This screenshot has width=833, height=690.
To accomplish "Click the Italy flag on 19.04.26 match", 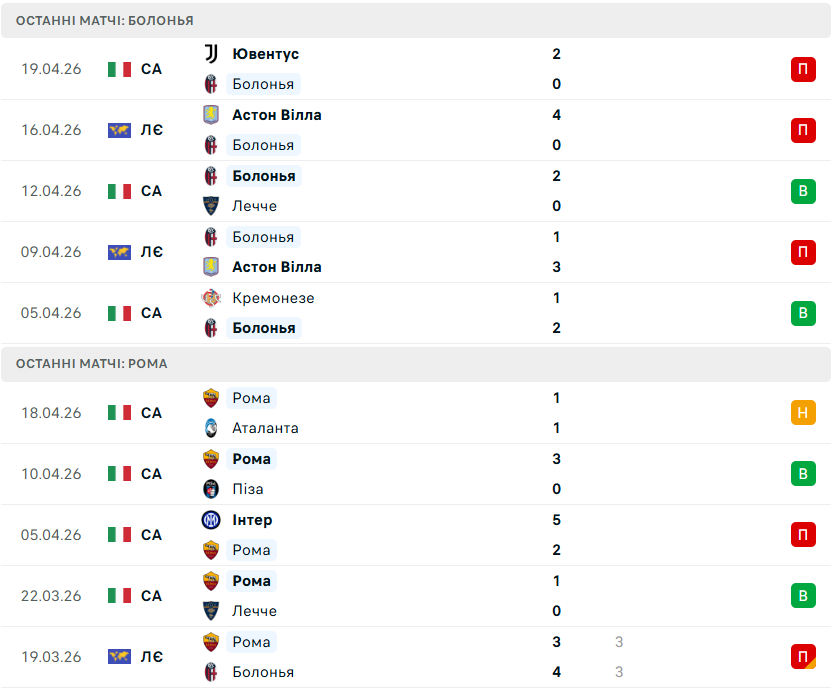I will [x=119, y=69].
